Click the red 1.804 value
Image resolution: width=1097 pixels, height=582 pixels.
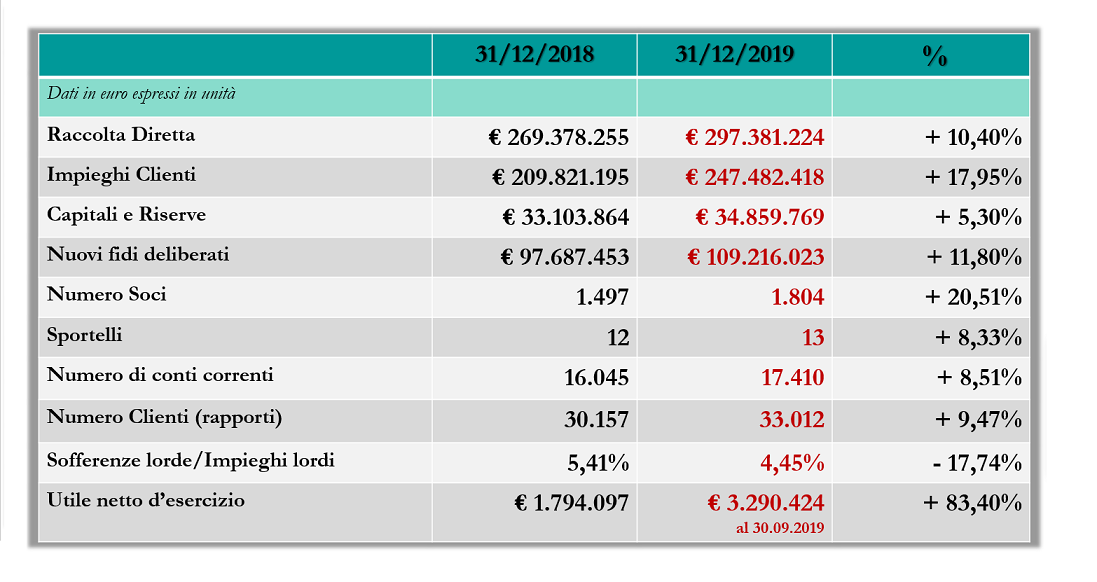point(798,297)
